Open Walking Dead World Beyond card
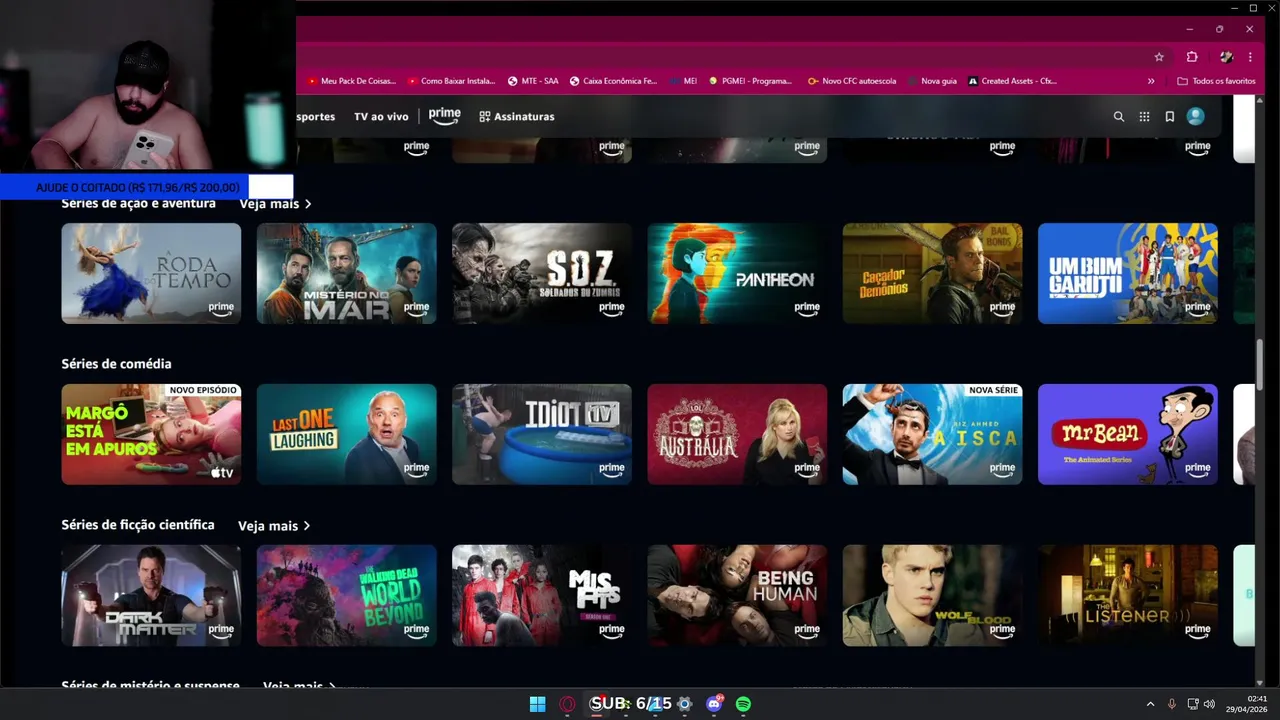 tap(346, 595)
